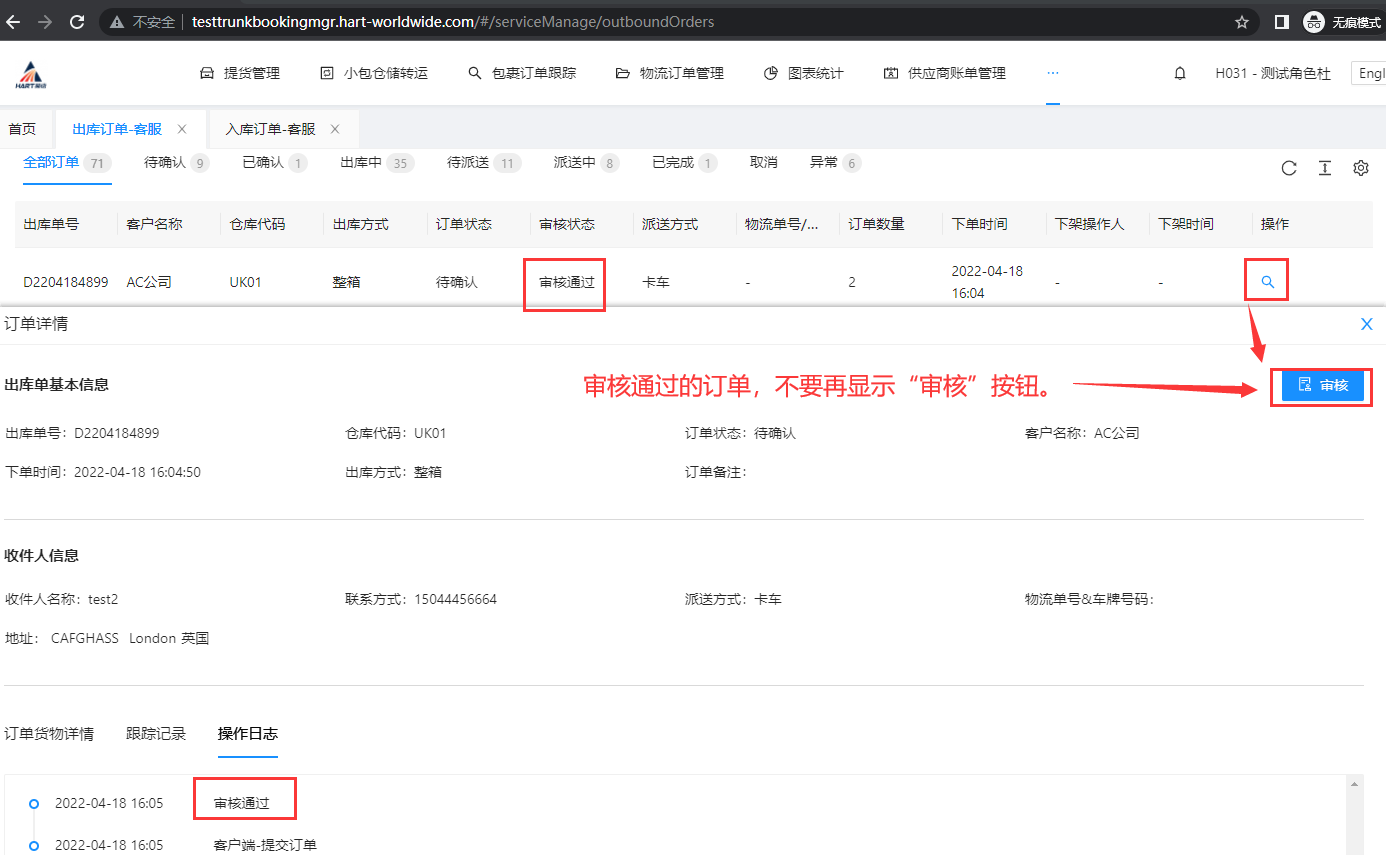Expand the more menu ellipsis

click(1052, 73)
